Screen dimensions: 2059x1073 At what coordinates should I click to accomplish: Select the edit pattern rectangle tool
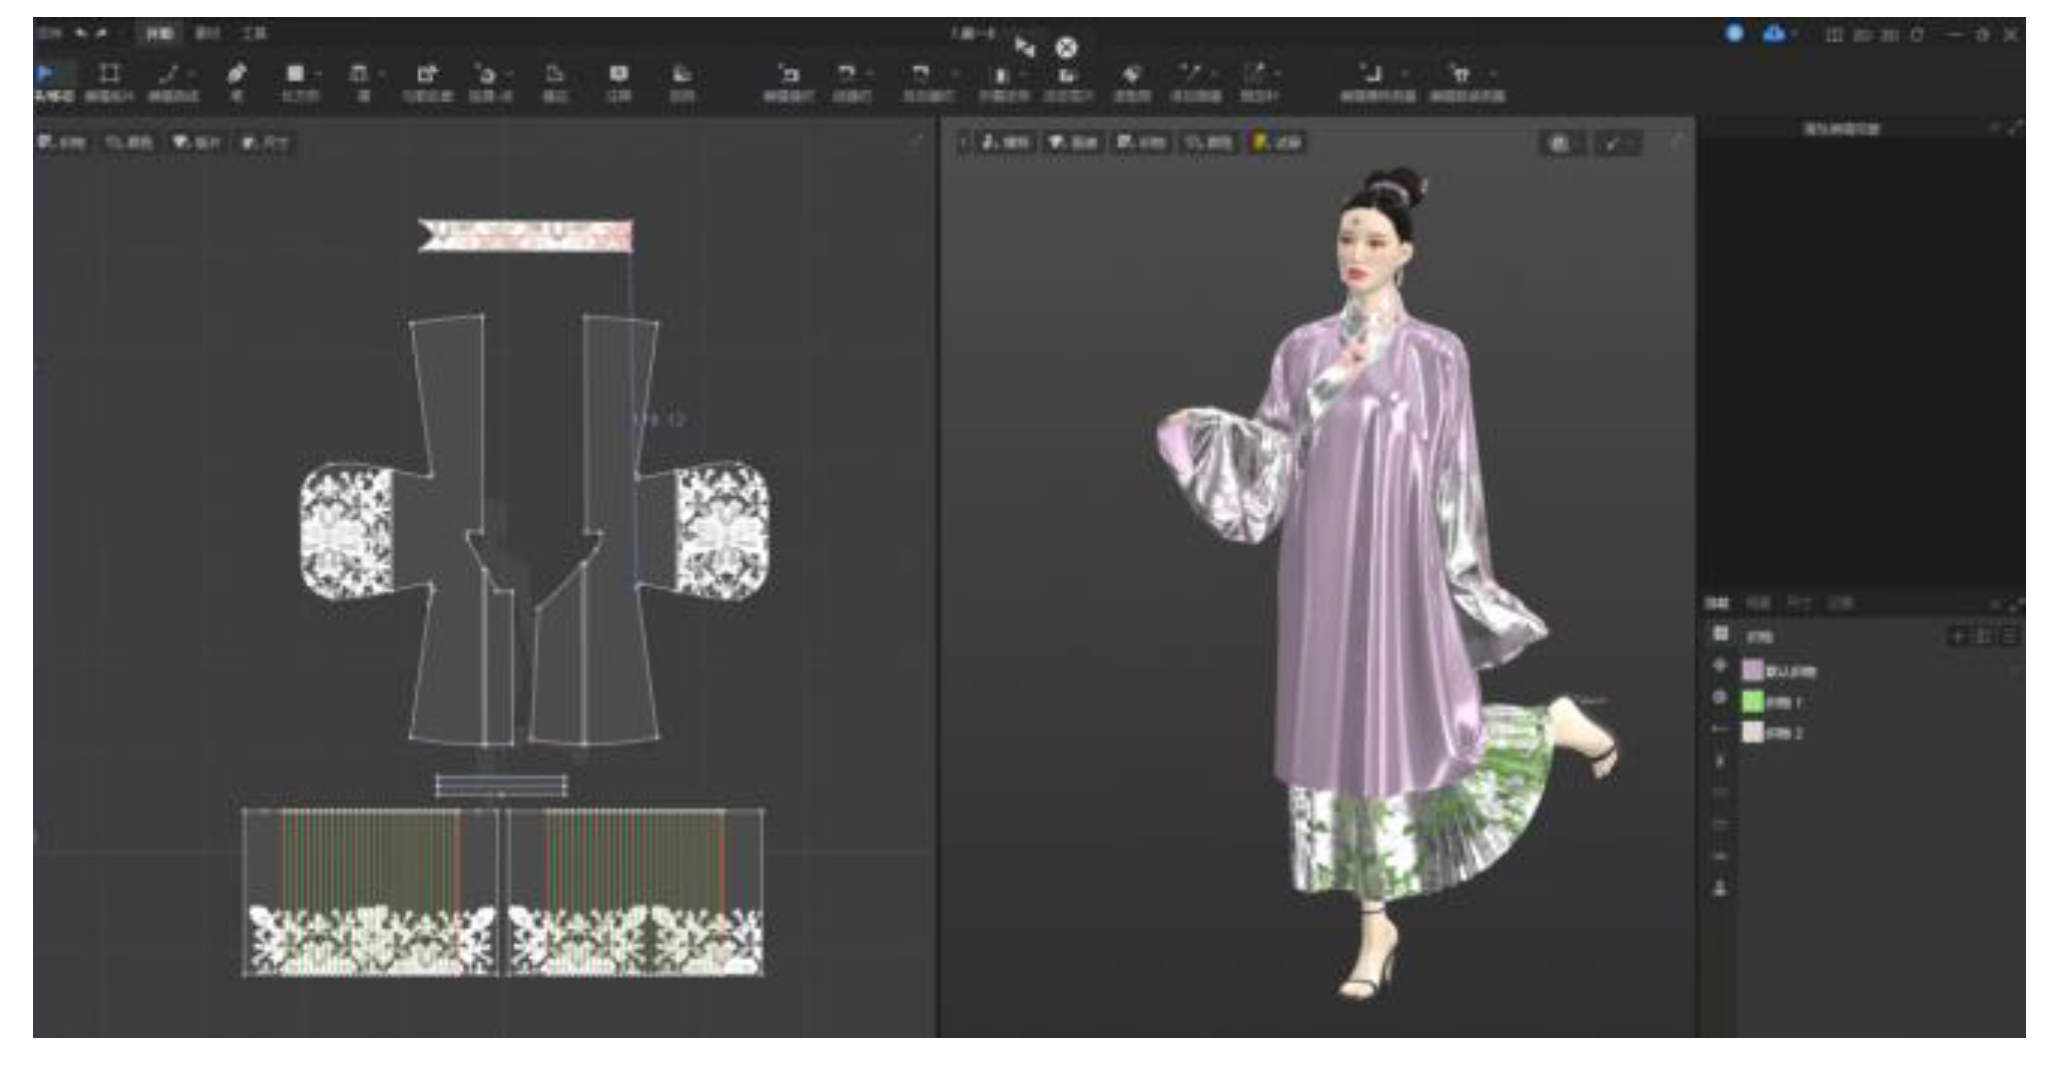109,74
